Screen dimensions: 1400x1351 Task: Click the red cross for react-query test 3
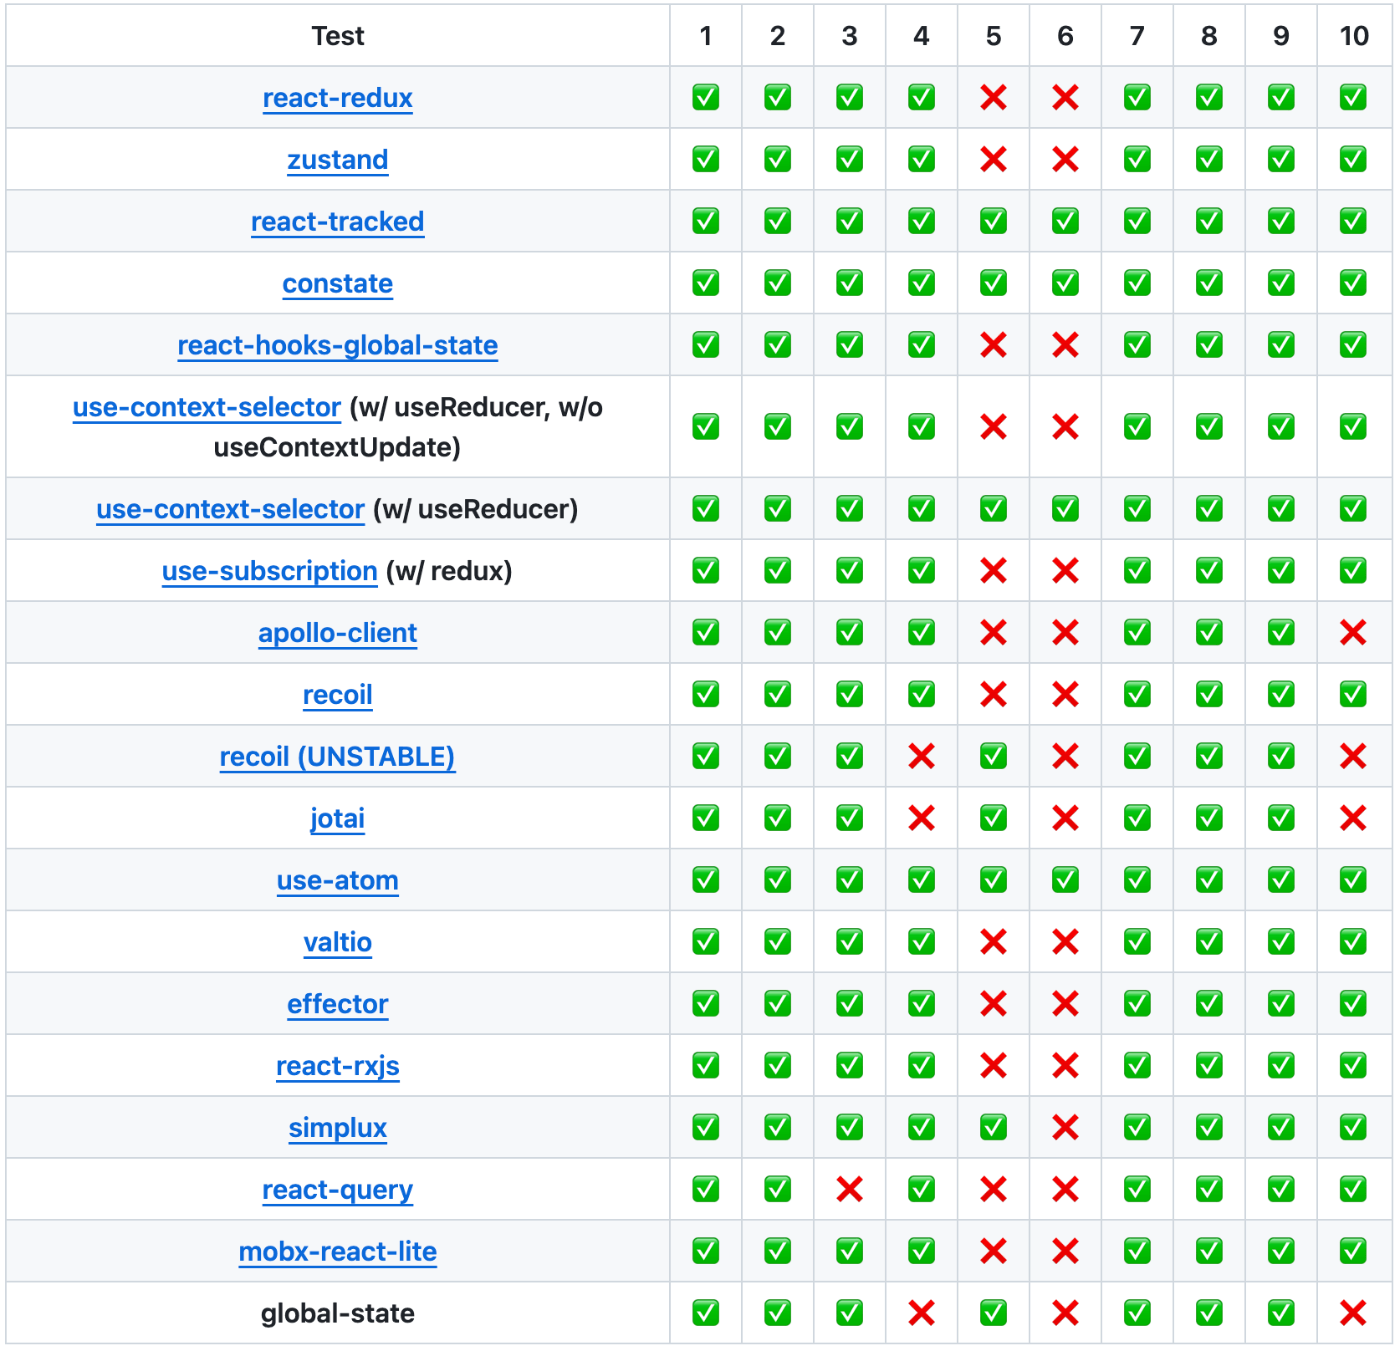coord(849,1190)
